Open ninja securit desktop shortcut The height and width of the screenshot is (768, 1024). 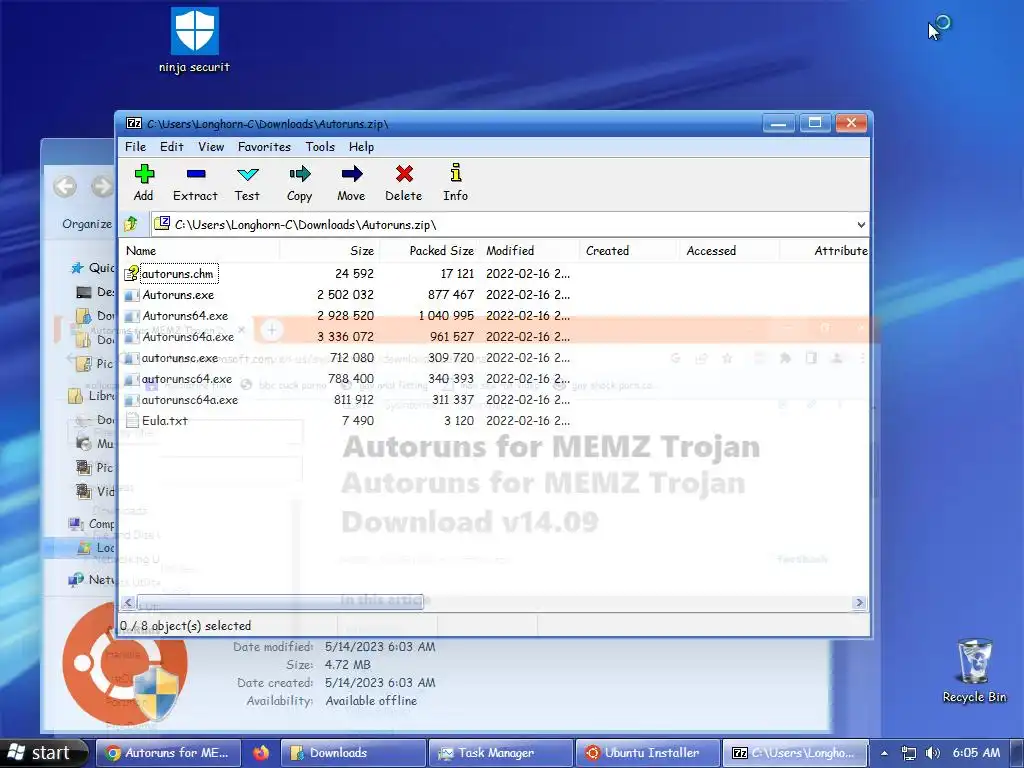click(x=195, y=40)
